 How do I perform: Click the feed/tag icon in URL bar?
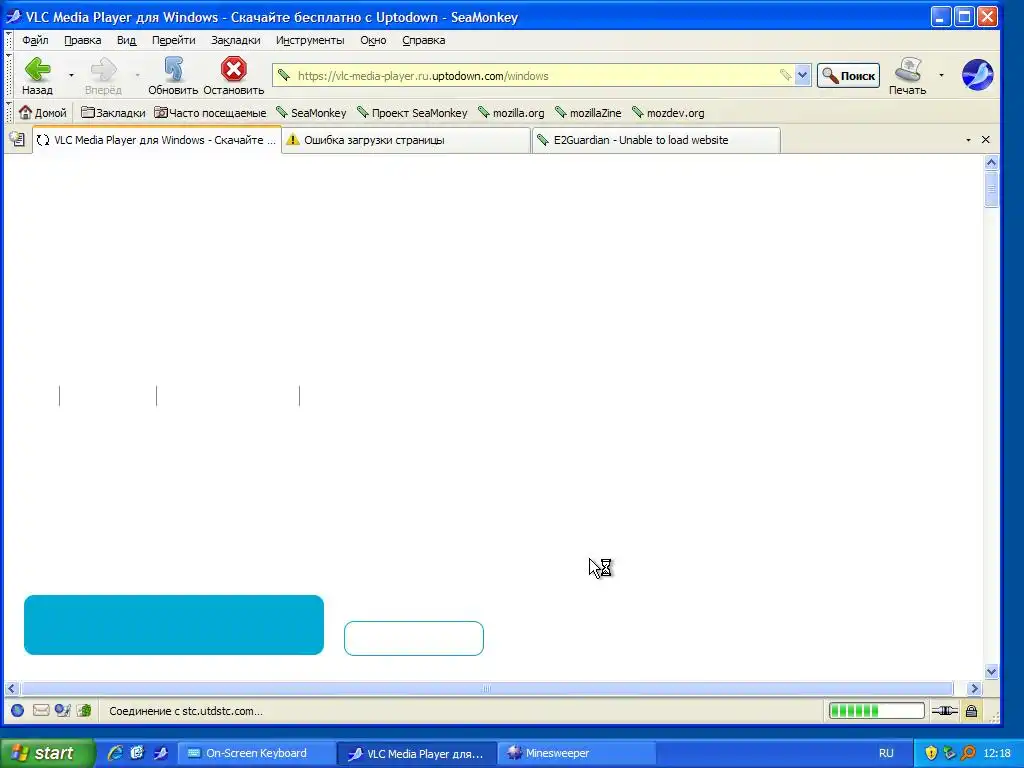point(785,76)
